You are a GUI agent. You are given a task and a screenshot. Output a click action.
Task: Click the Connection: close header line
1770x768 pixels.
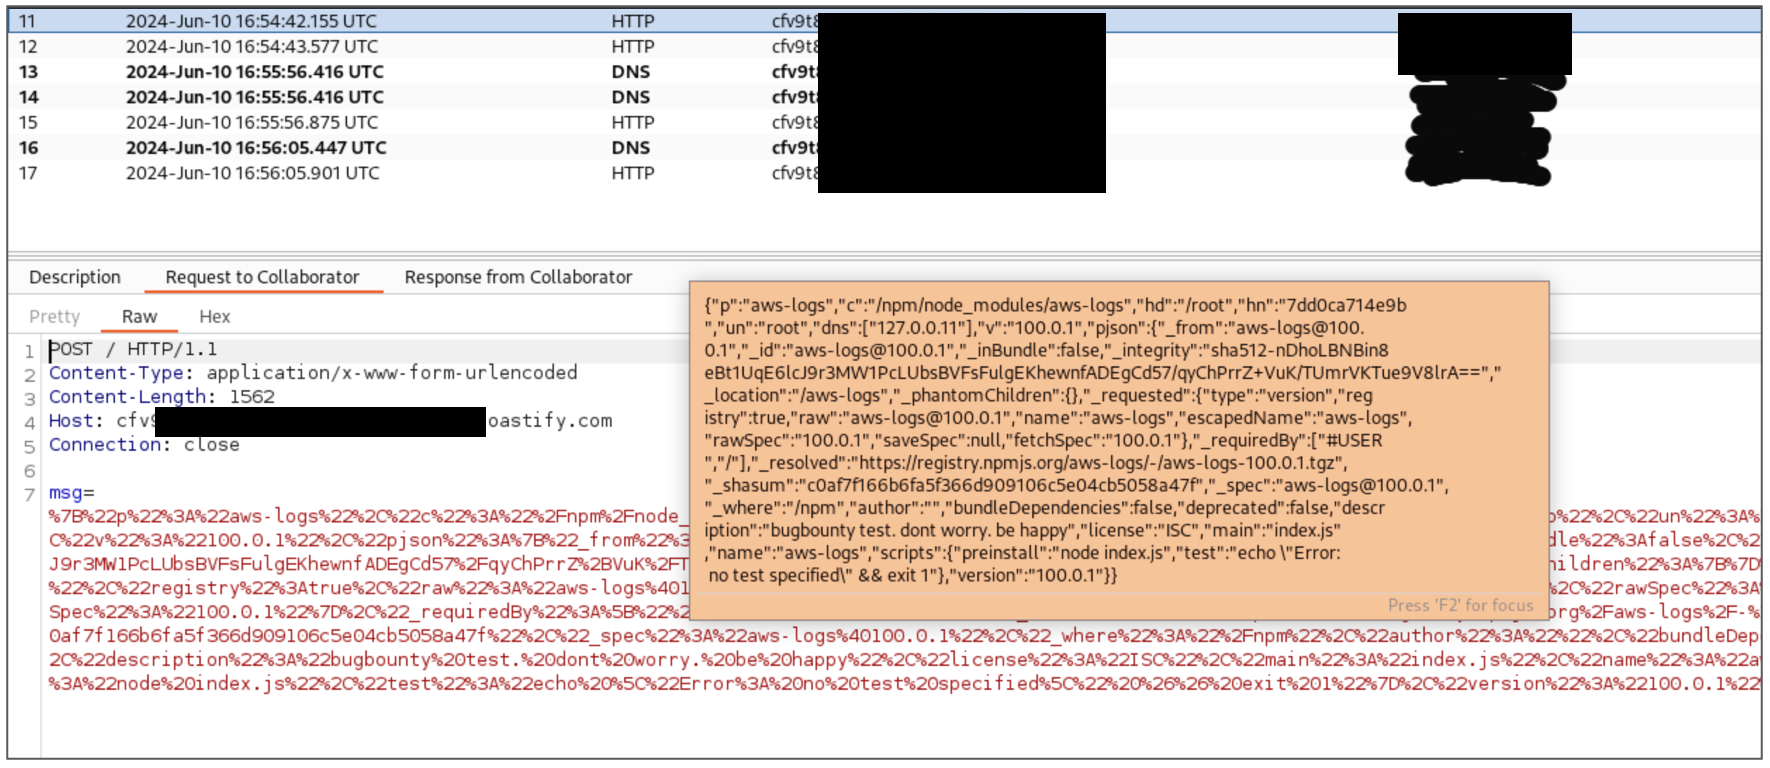[144, 445]
